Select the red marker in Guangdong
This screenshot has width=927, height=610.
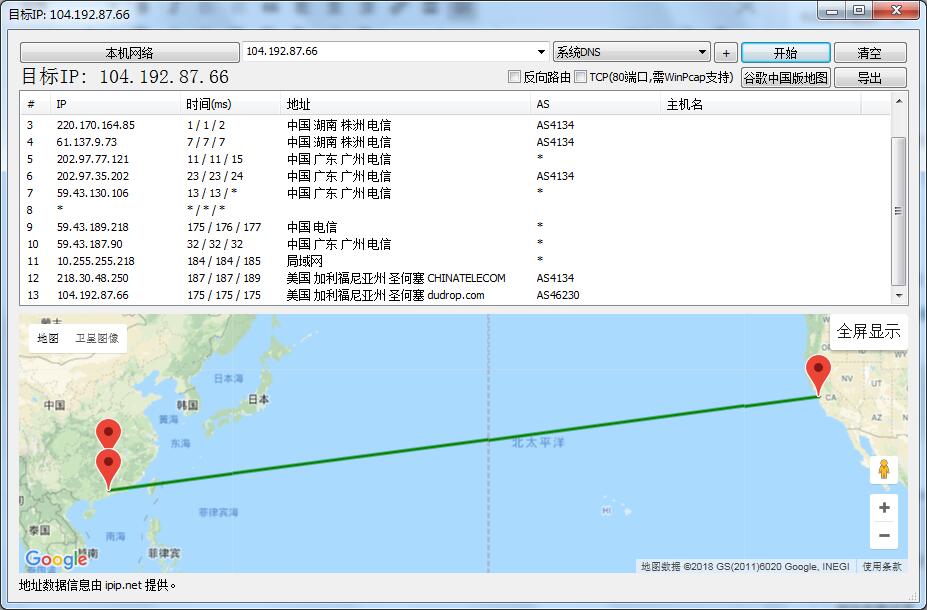108,463
